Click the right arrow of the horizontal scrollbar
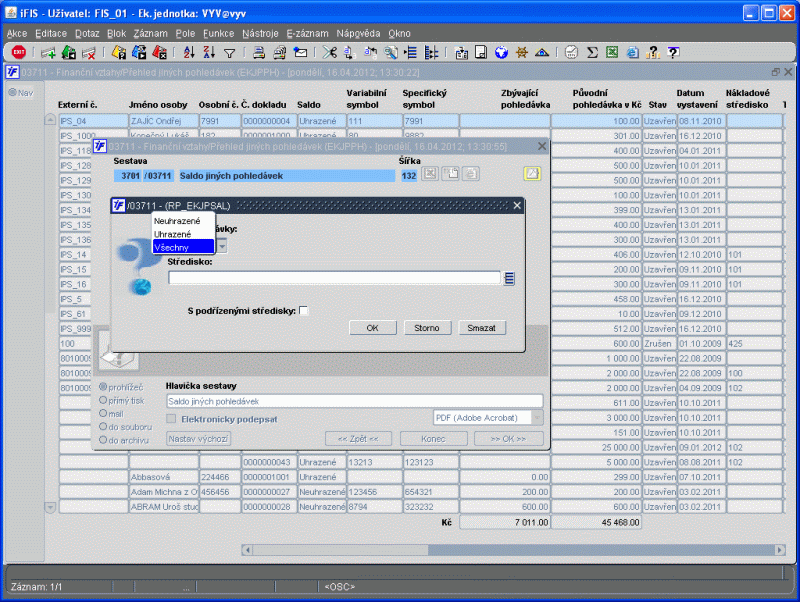 (x=779, y=550)
